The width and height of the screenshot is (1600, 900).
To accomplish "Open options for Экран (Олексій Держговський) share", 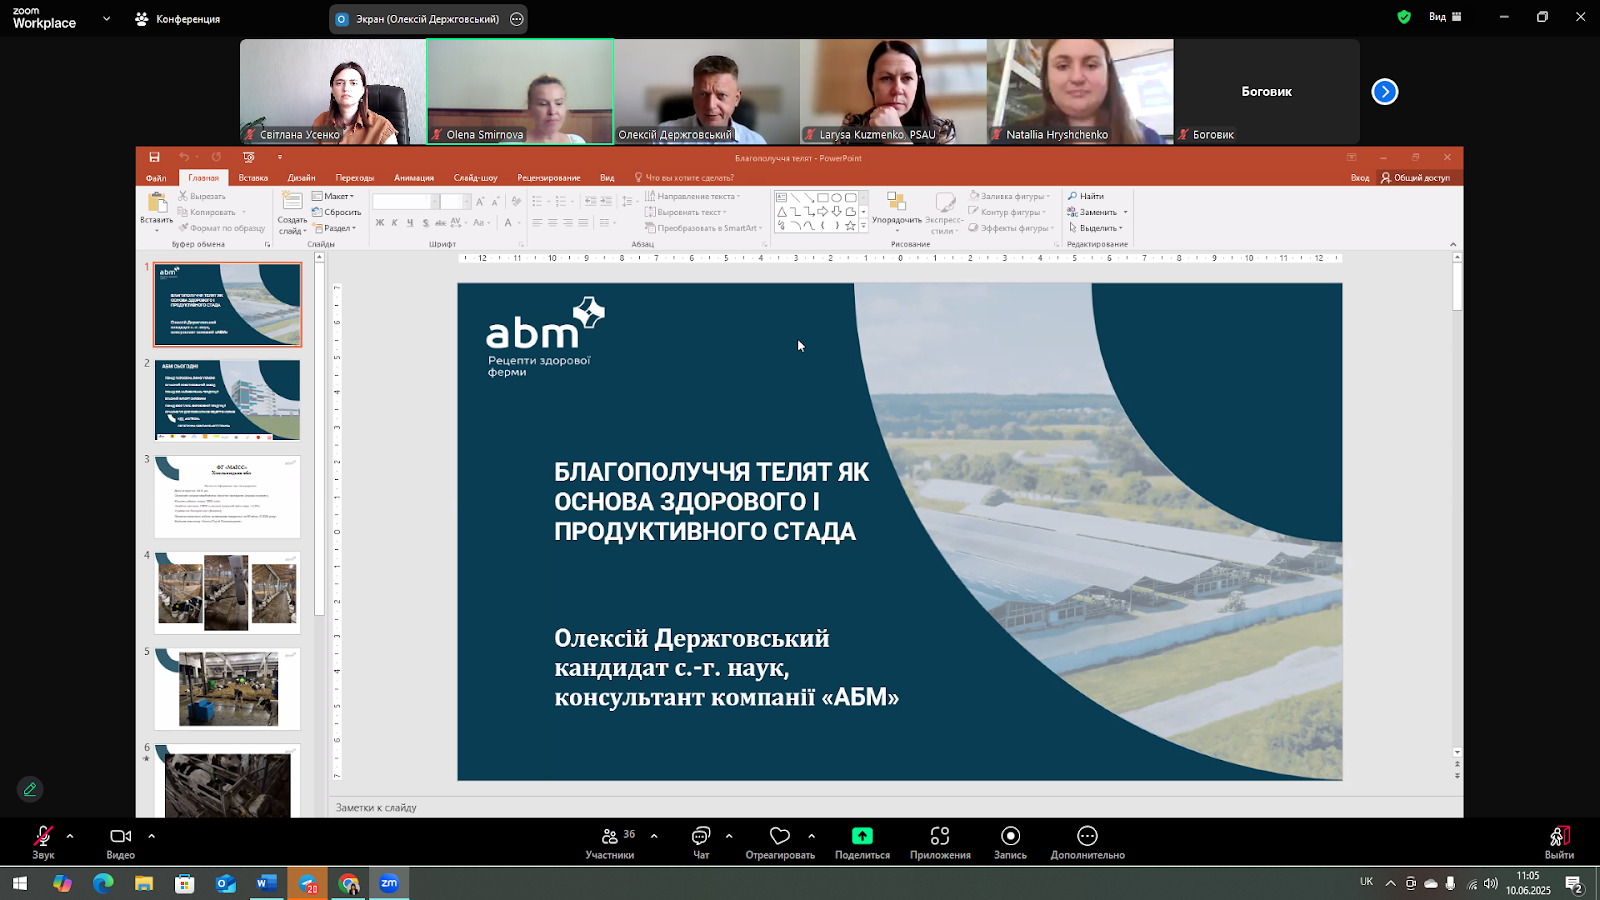I will click(516, 19).
